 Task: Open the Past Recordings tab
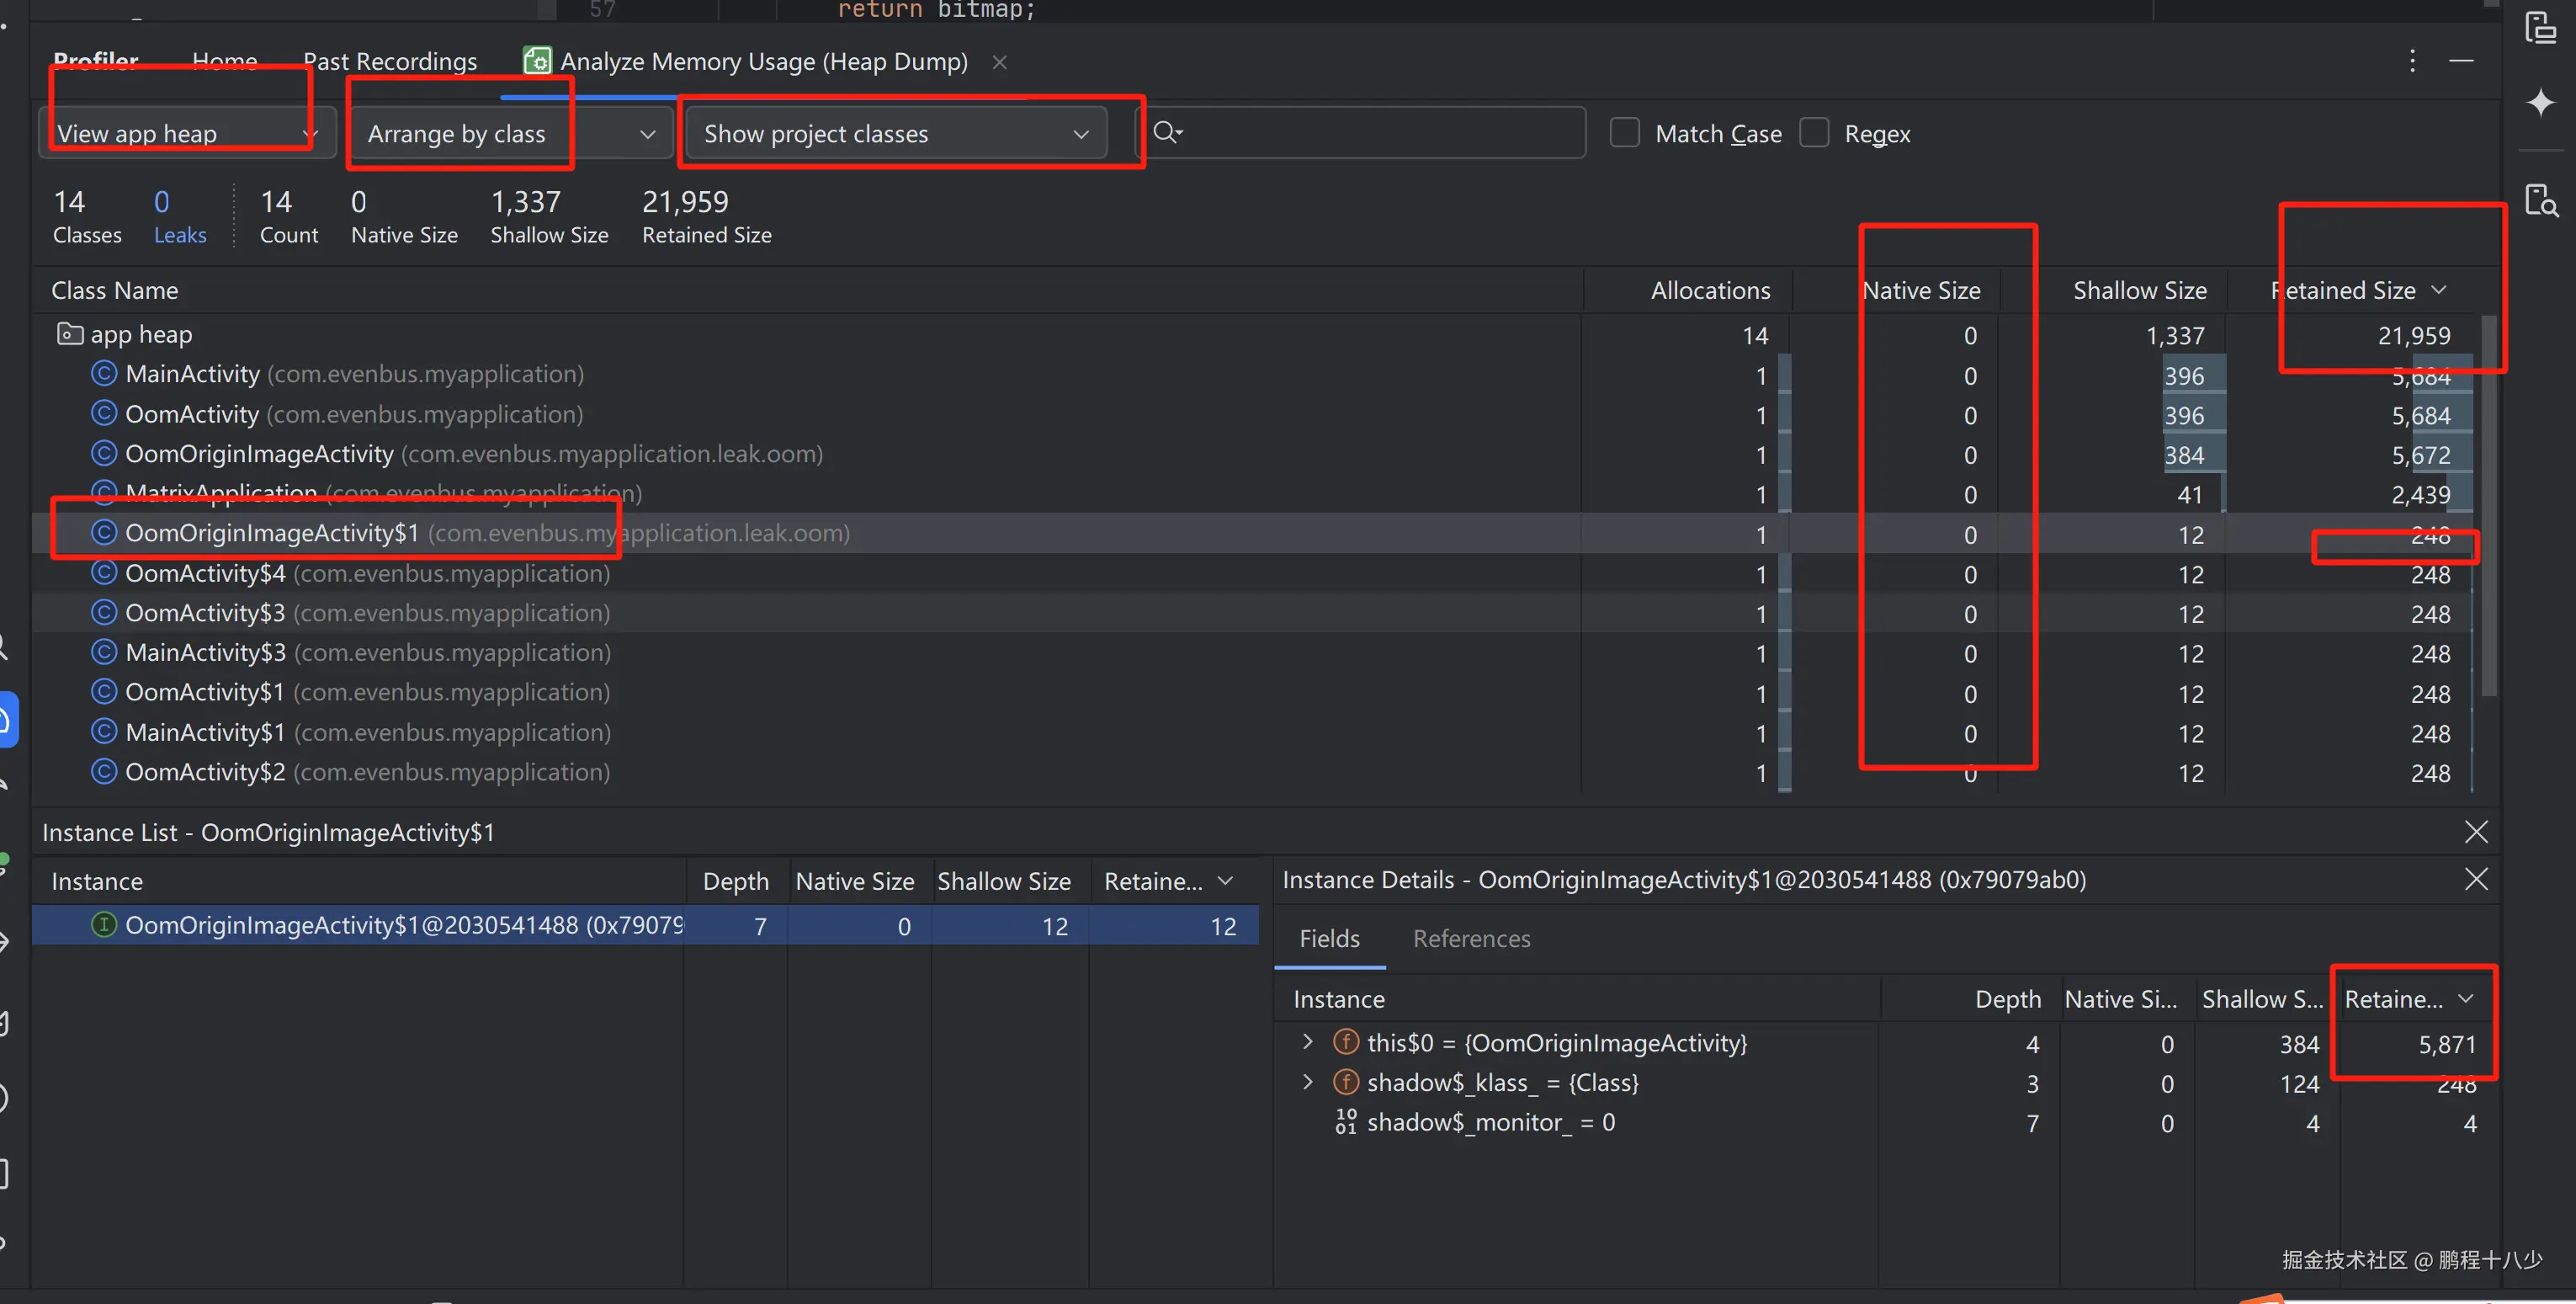(390, 61)
